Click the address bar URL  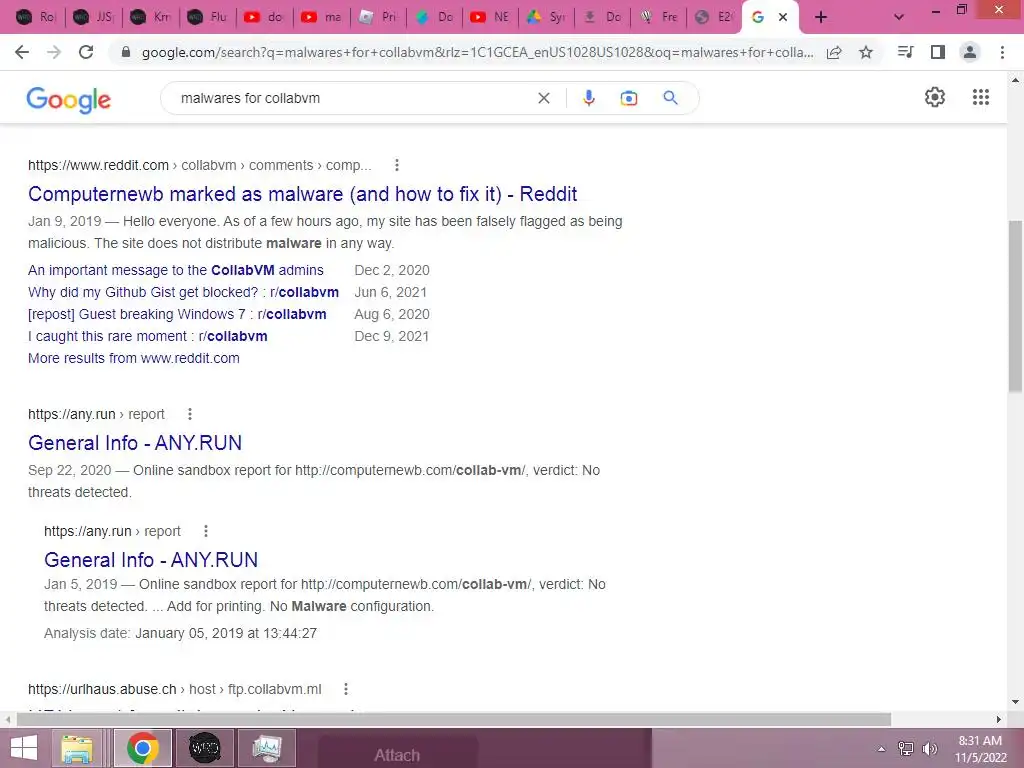pos(477,52)
